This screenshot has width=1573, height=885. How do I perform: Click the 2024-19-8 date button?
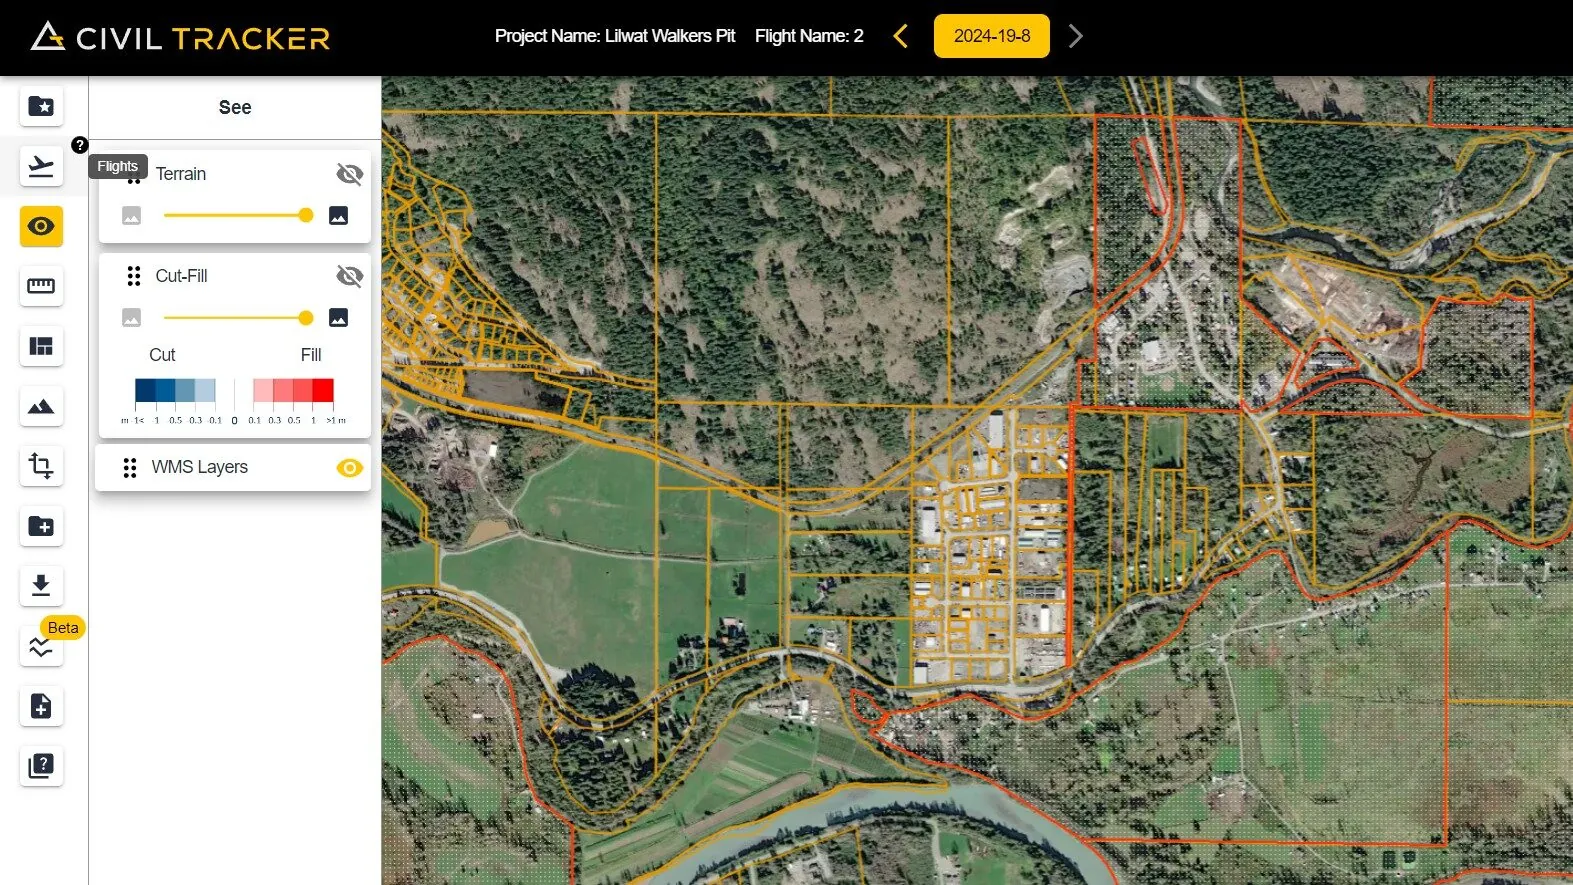pyautogui.click(x=991, y=36)
